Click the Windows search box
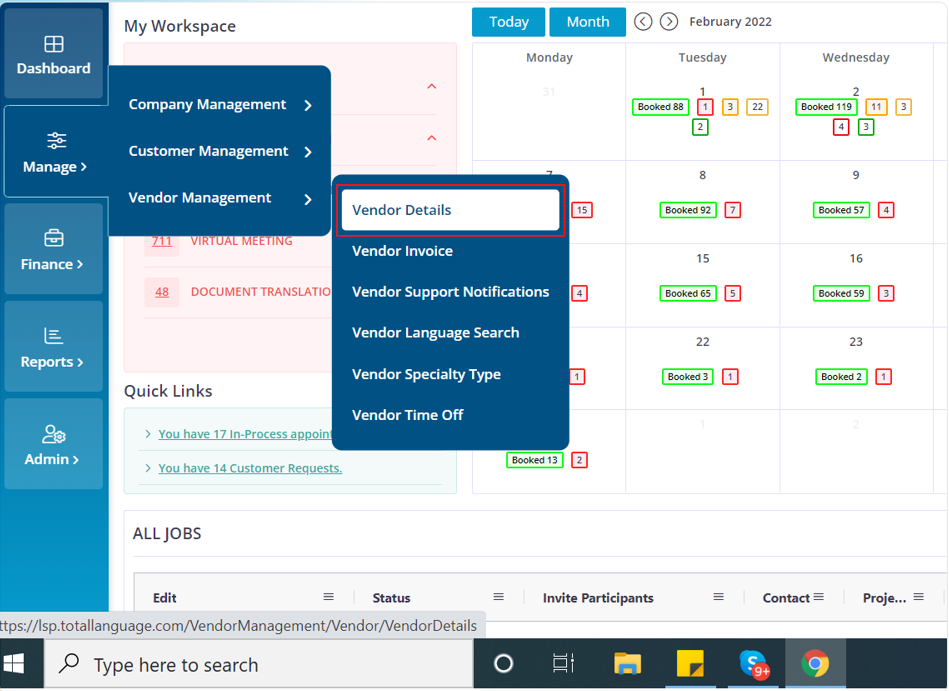Viewport: 949px width, 691px height. coord(260,665)
